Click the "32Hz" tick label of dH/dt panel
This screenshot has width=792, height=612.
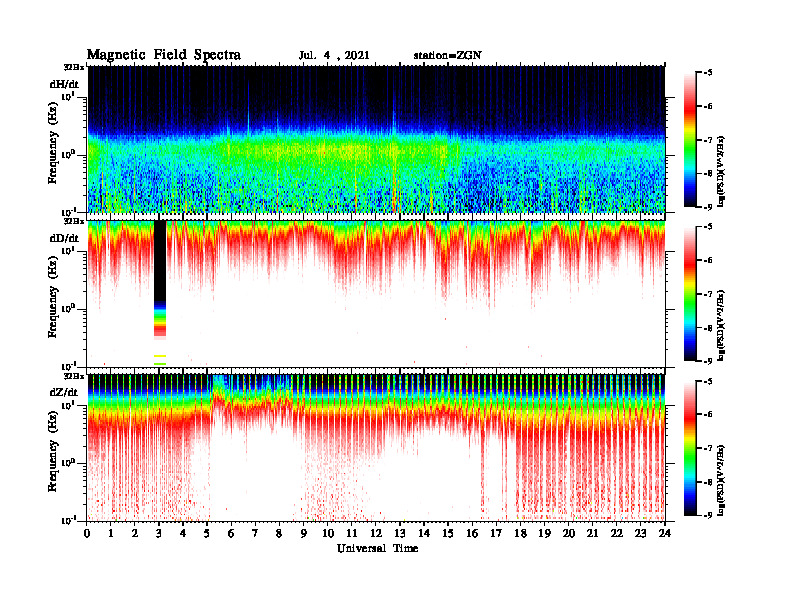[x=74, y=67]
